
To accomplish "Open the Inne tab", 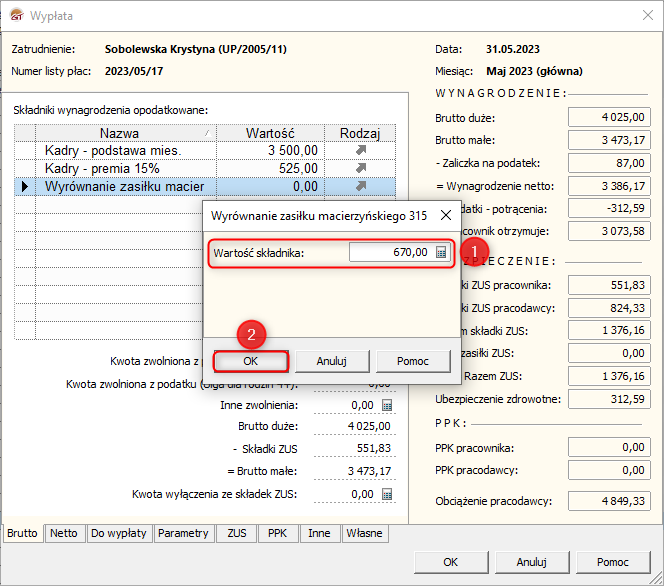I will (319, 533).
